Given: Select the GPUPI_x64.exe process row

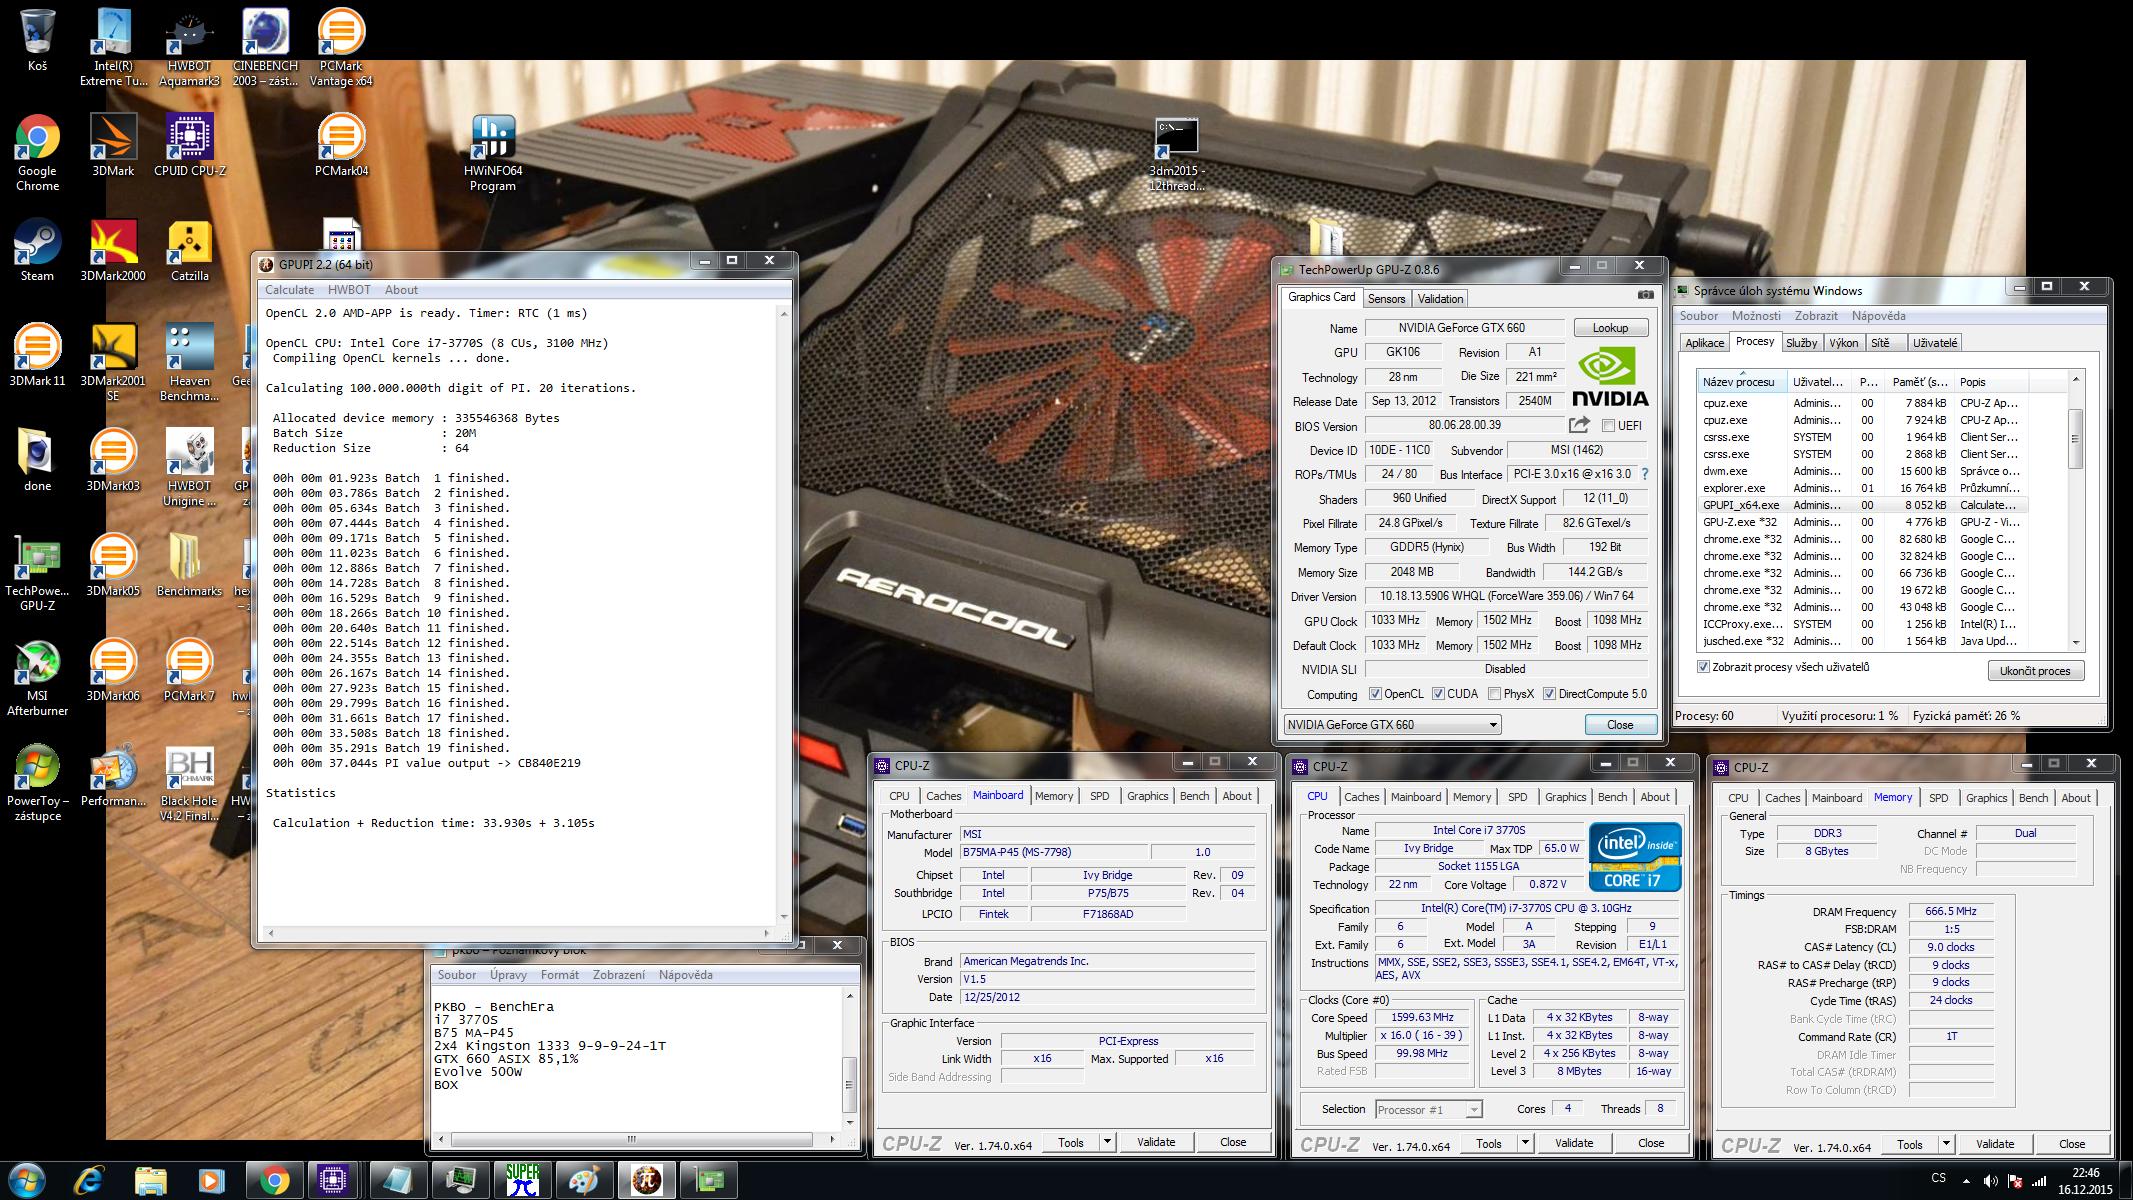Looking at the screenshot, I should [1863, 505].
